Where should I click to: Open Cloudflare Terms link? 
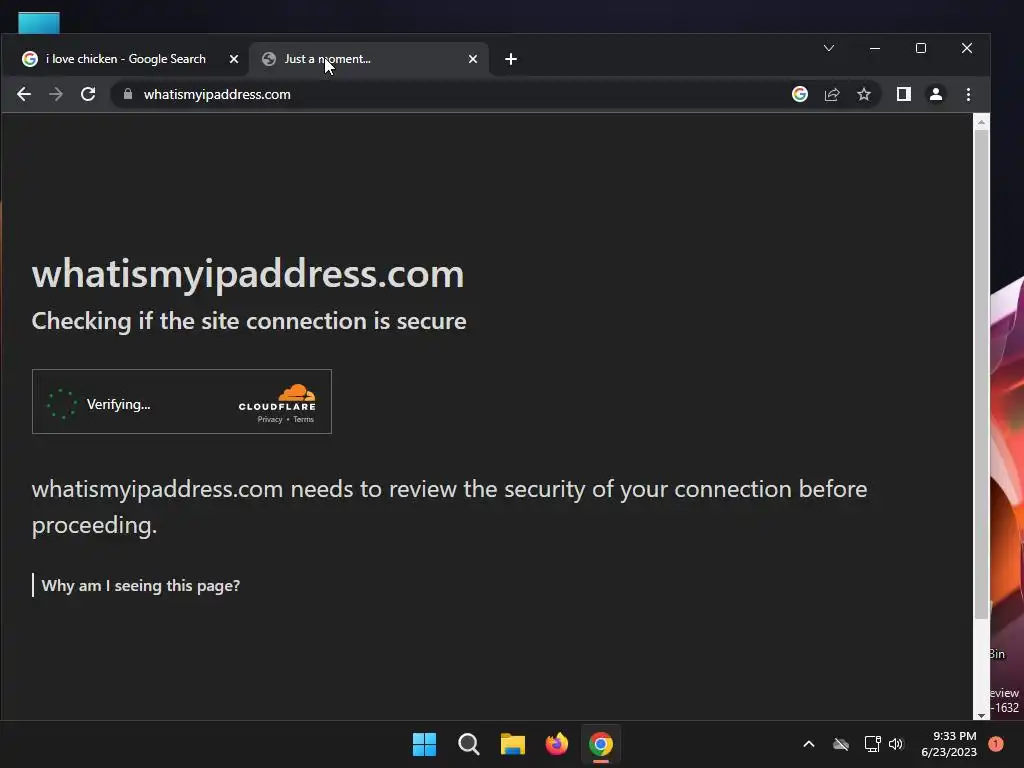click(303, 419)
